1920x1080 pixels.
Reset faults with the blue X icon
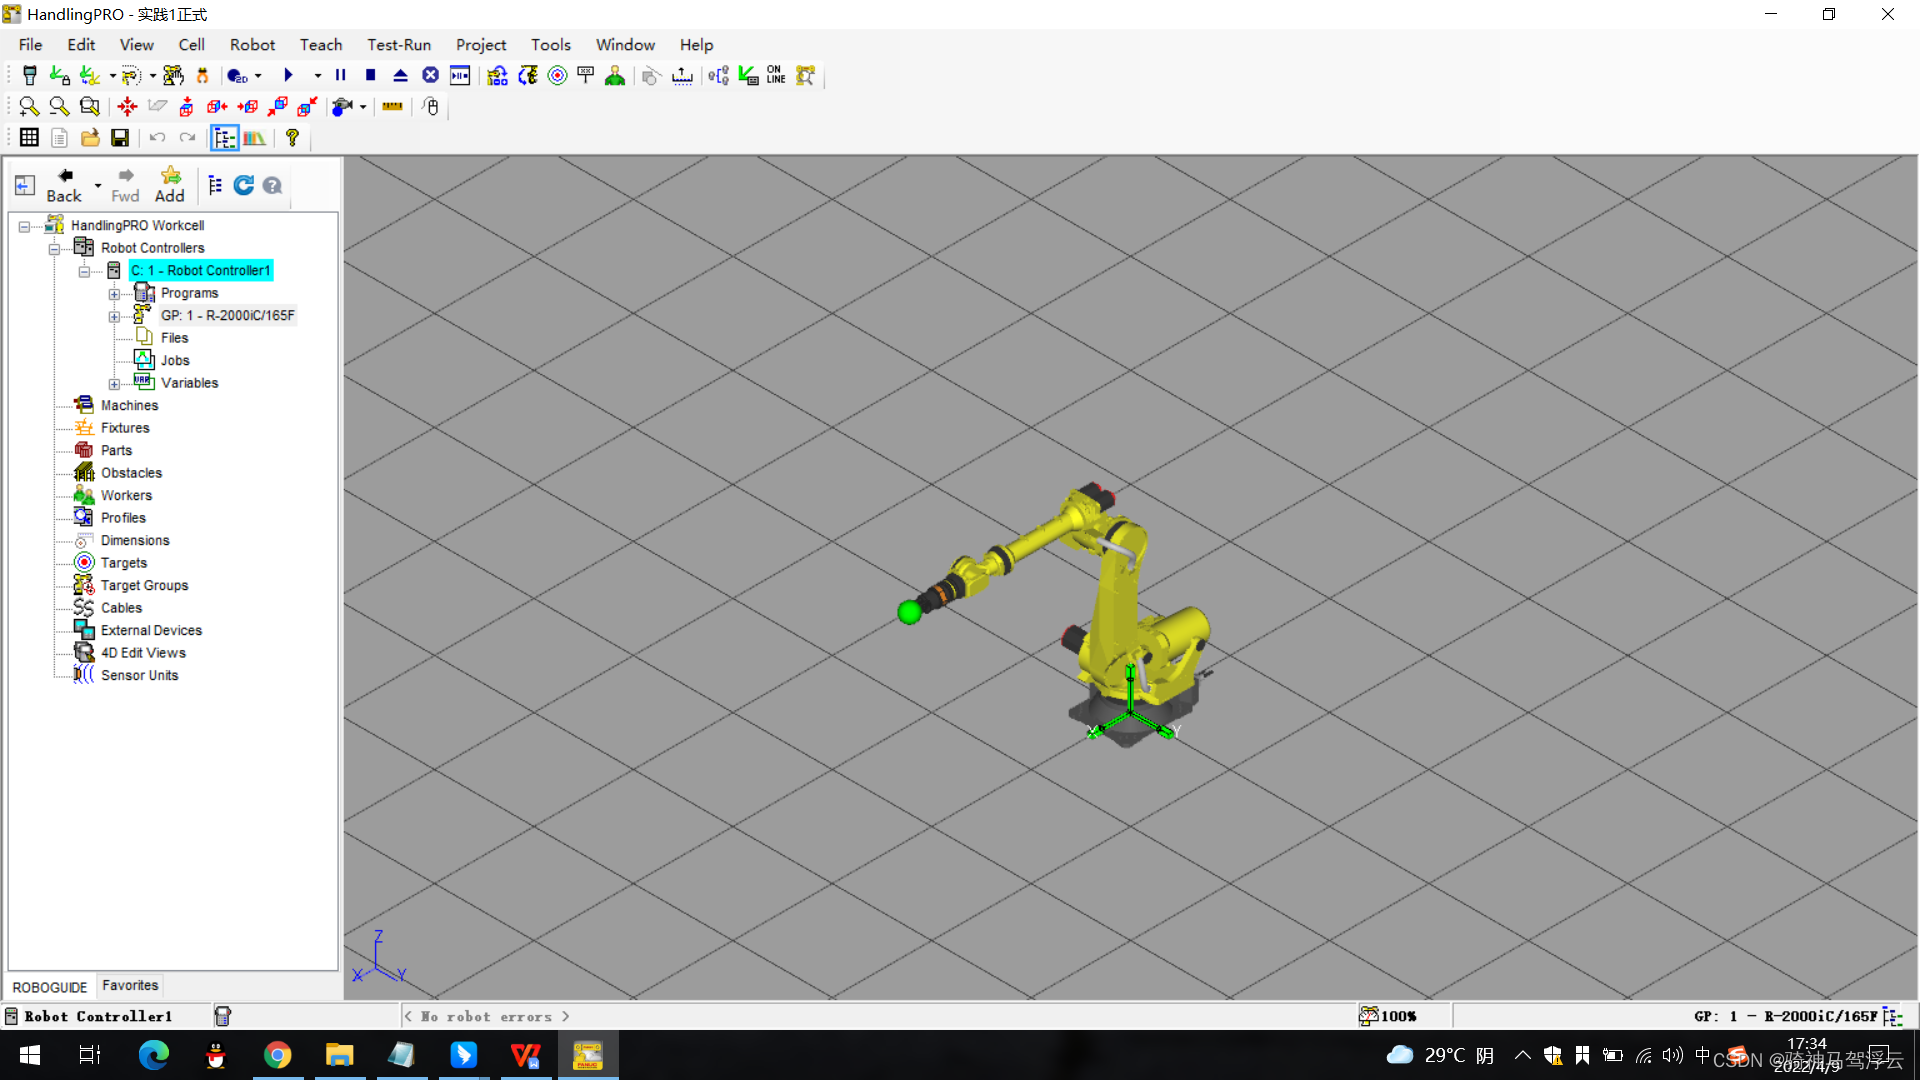(430, 76)
